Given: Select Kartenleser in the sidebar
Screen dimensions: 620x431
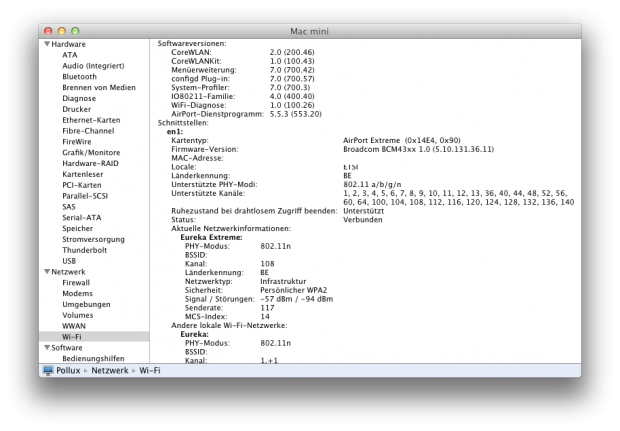Looking at the screenshot, I should [83, 174].
